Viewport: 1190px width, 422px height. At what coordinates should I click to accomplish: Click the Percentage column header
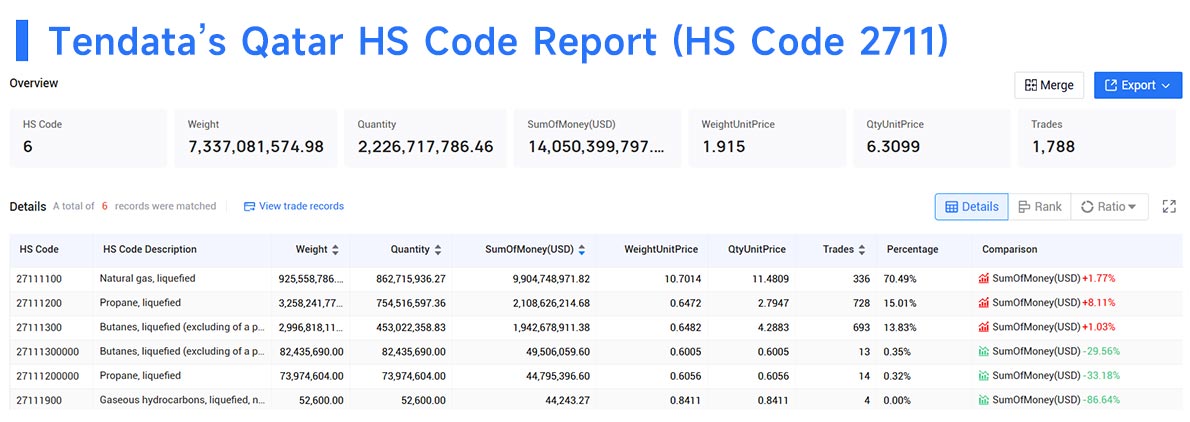click(912, 249)
